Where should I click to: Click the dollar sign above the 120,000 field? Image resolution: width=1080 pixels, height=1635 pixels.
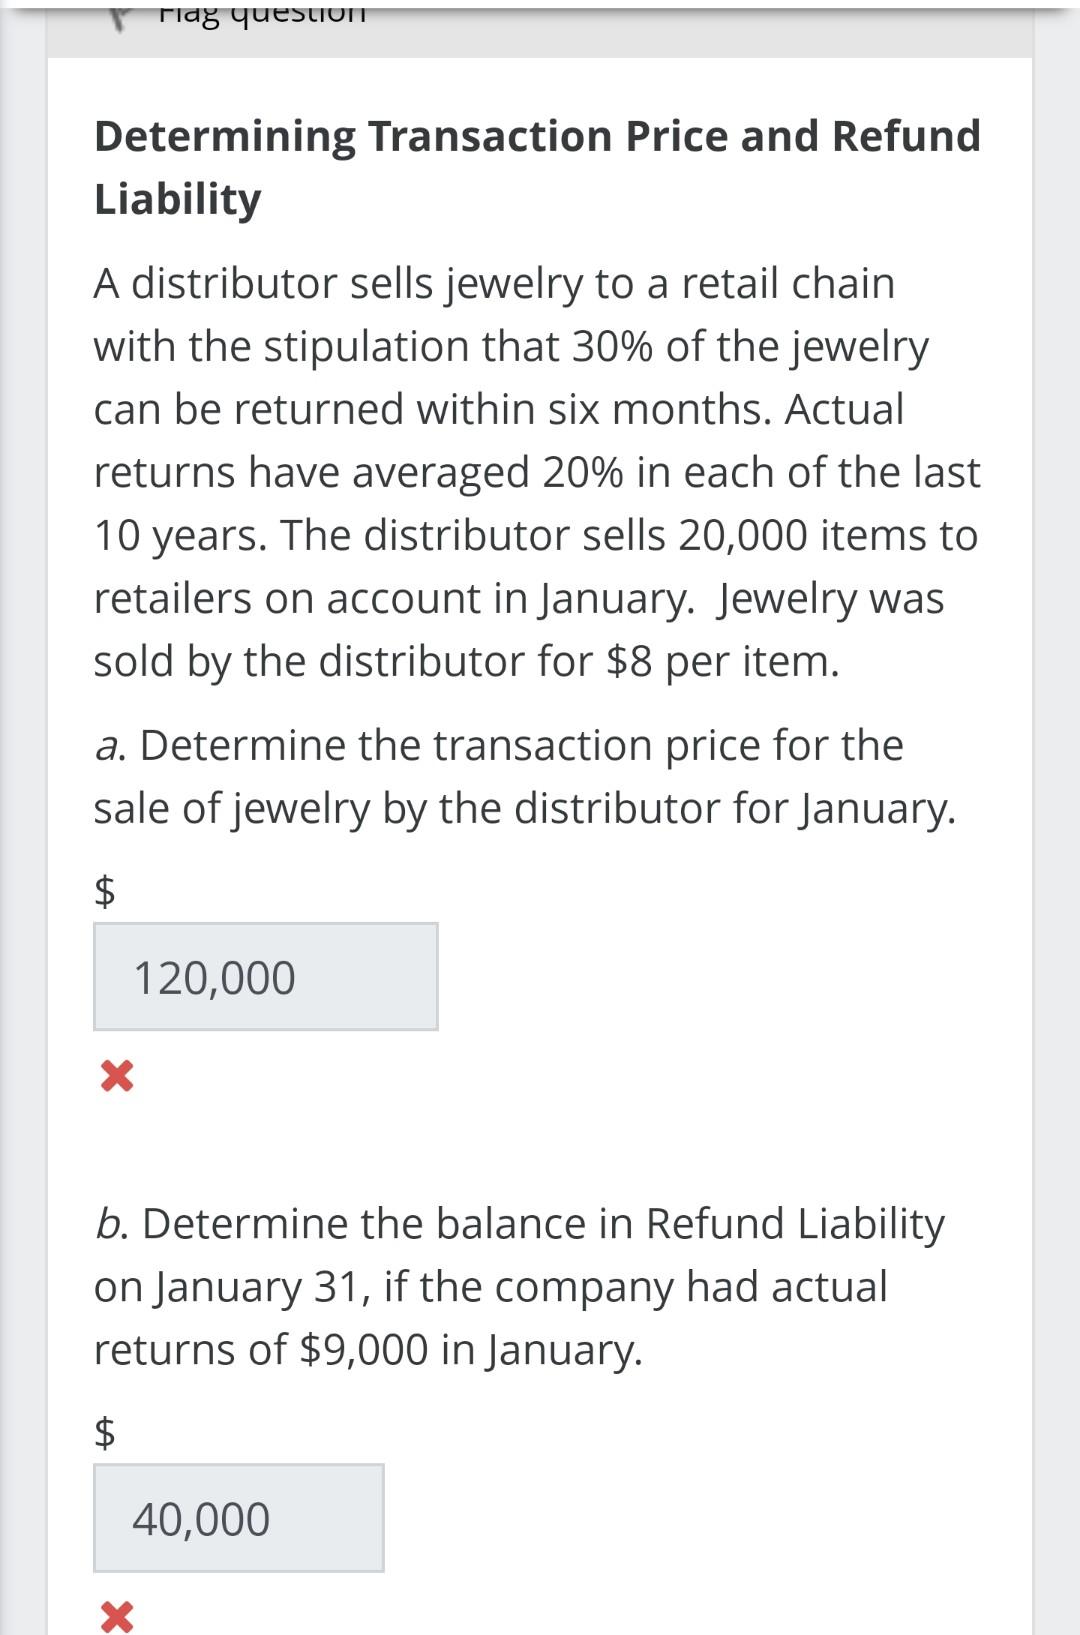coord(105,889)
